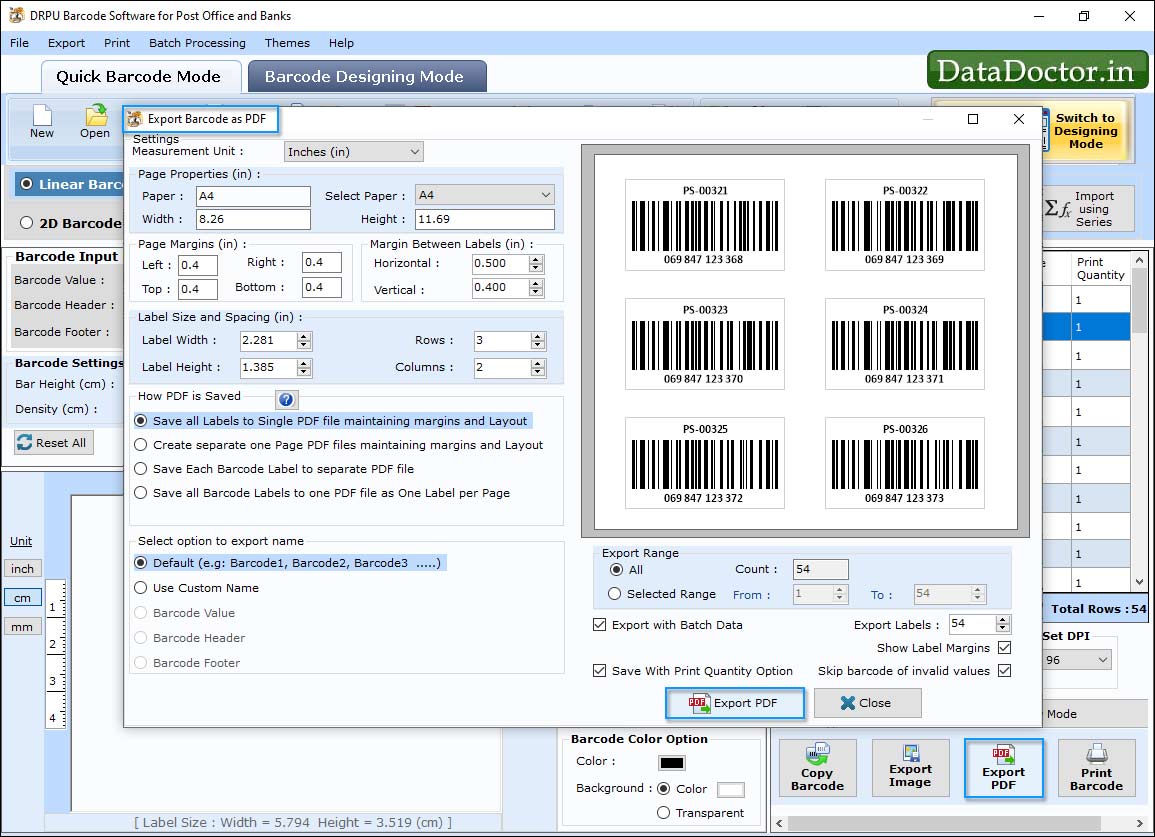The width and height of the screenshot is (1155, 837).
Task: Click PS-00321 barcode preview label
Action: pos(705,225)
